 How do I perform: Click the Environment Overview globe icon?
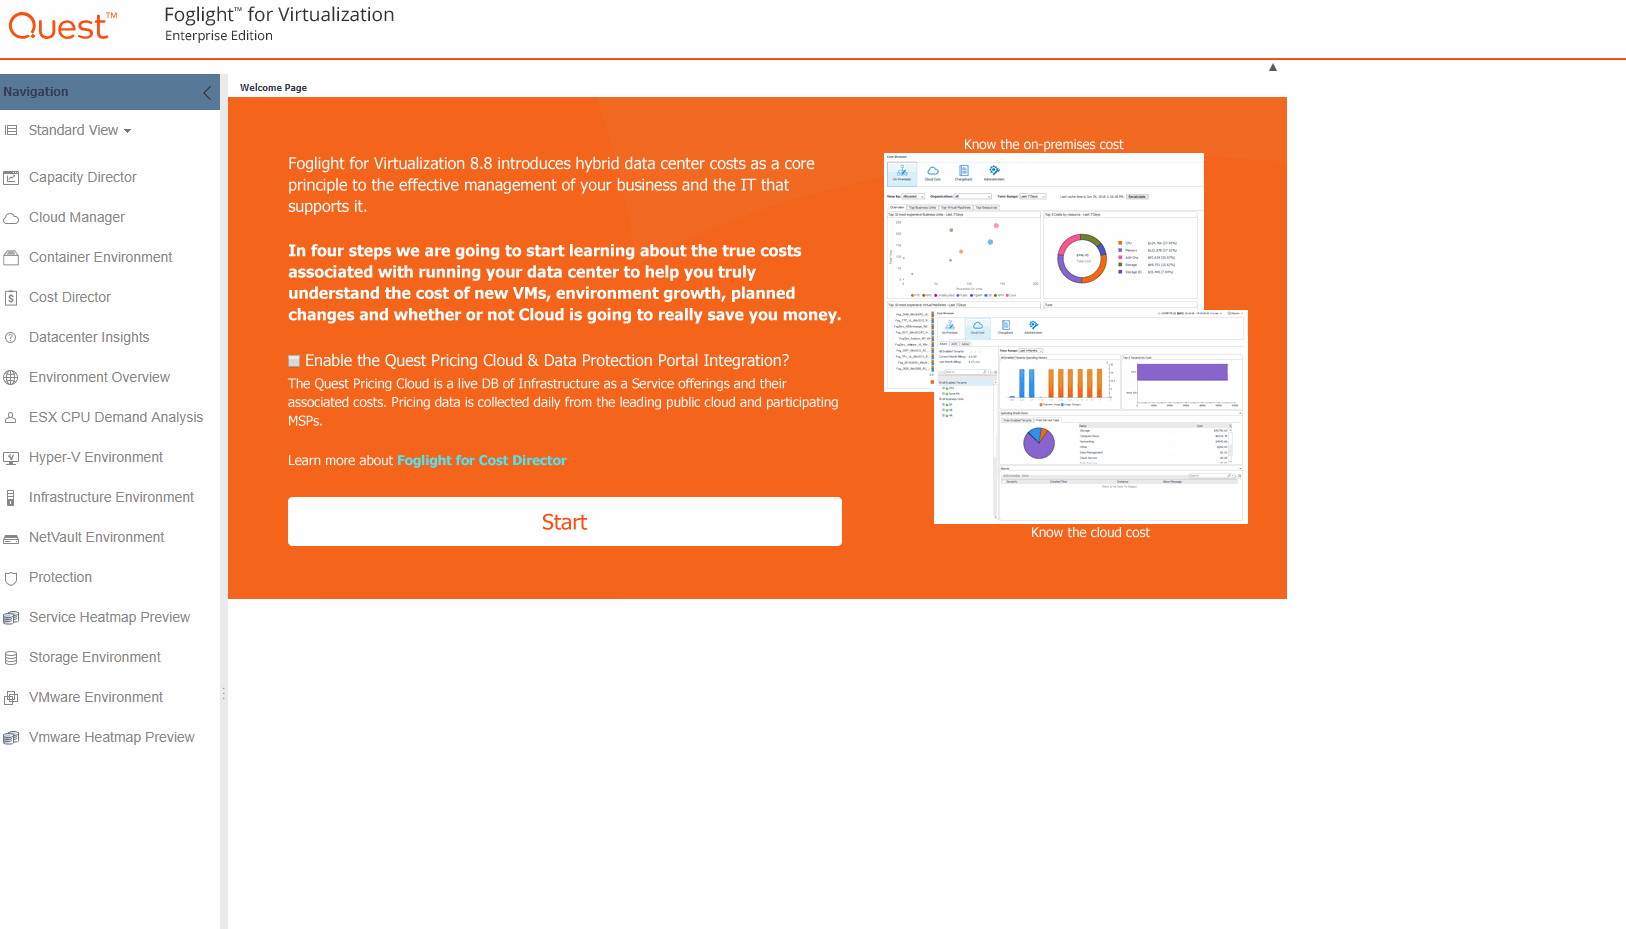[11, 378]
